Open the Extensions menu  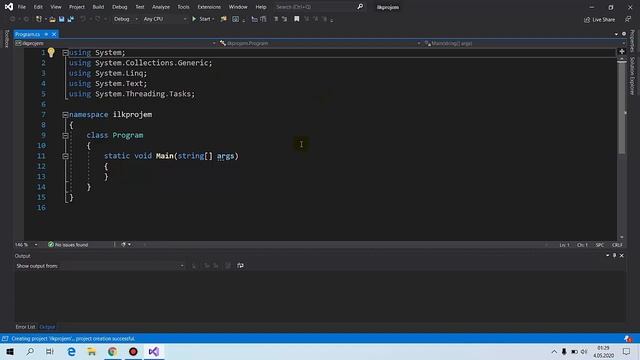pos(209,7)
